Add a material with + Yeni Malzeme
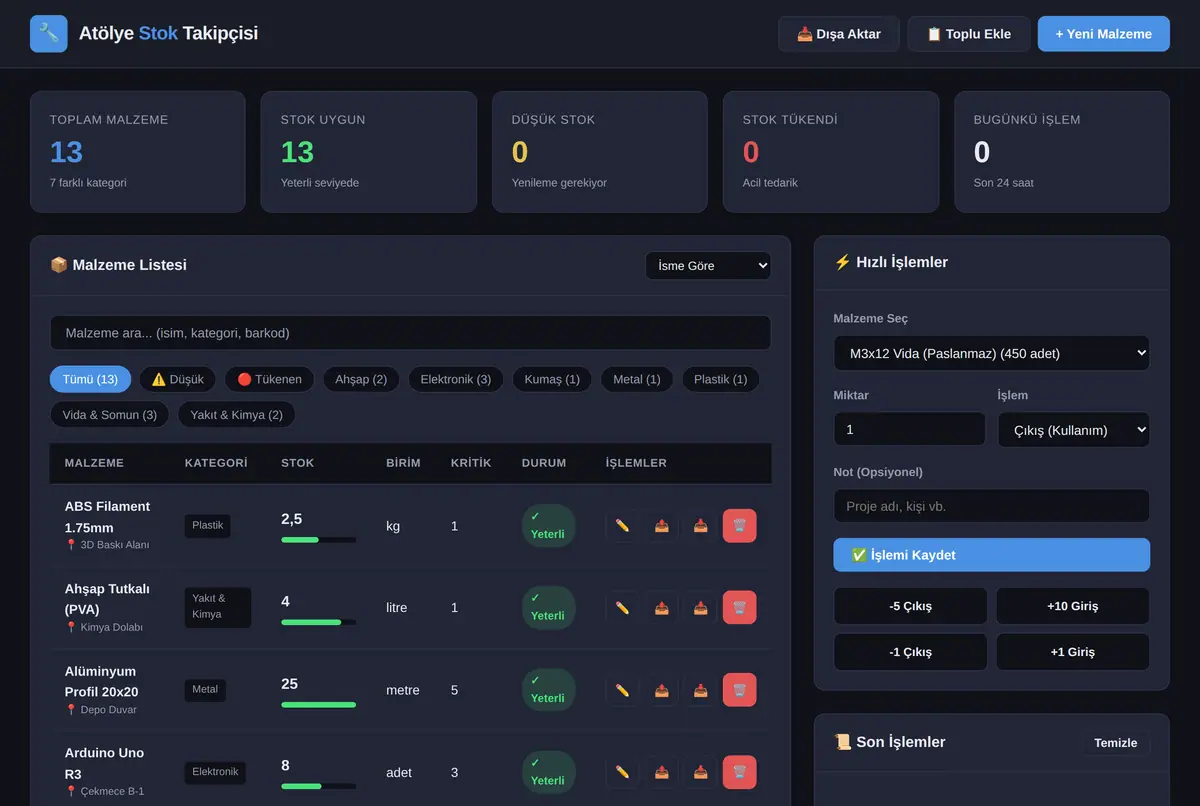The height and width of the screenshot is (806, 1200). pyautogui.click(x=1104, y=34)
